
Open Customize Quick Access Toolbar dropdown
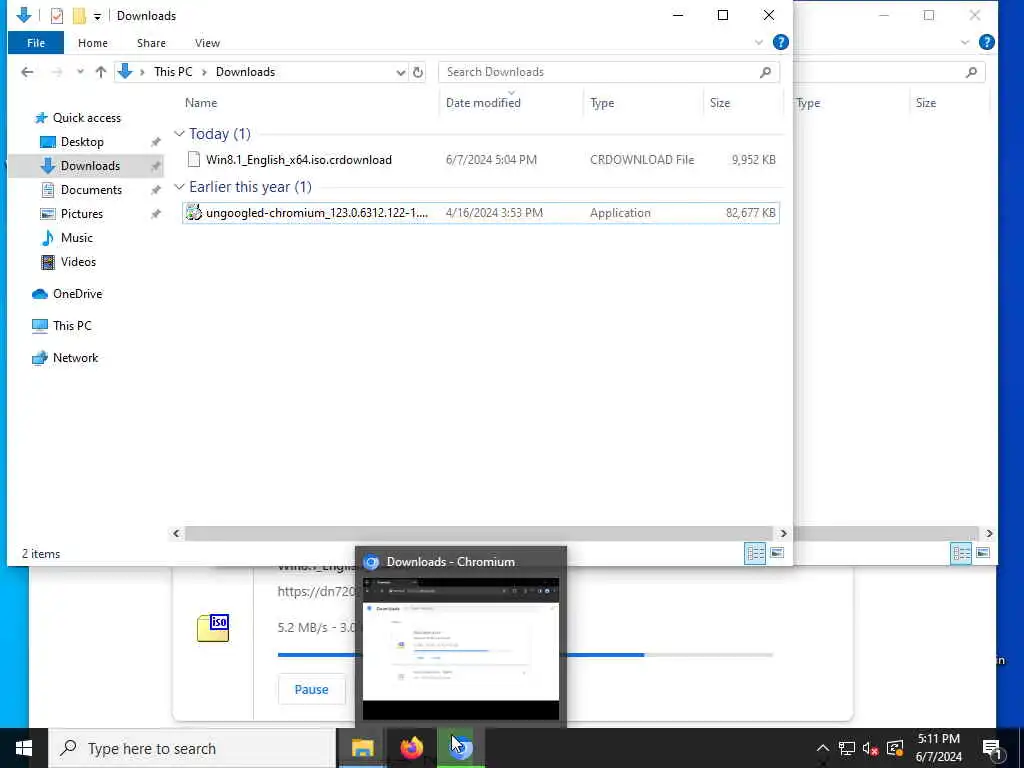click(97, 16)
